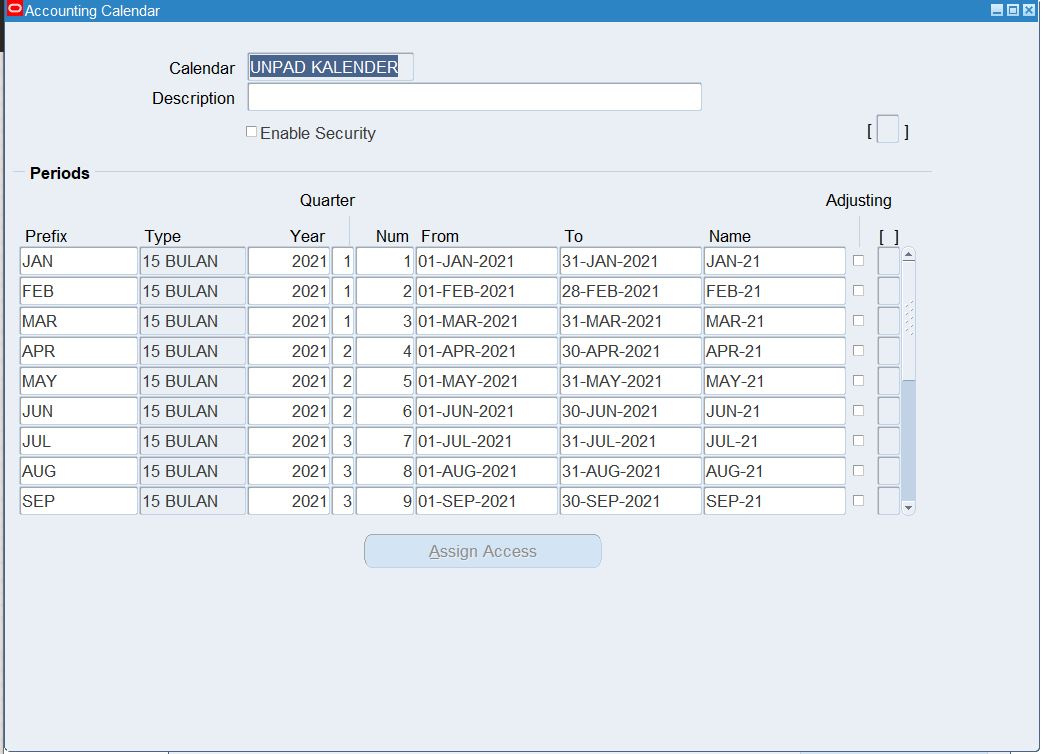Image resolution: width=1045 pixels, height=754 pixels.
Task: Click the flexfield box in JAN-21 row
Action: tap(888, 261)
